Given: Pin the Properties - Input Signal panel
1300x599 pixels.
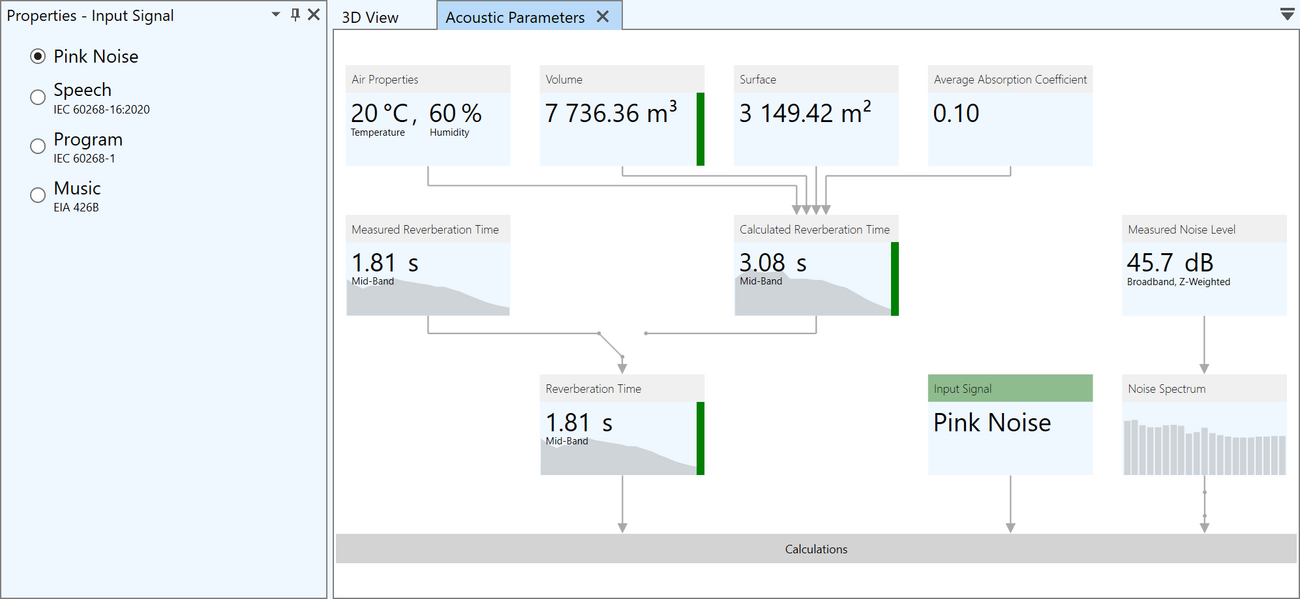Looking at the screenshot, I should pyautogui.click(x=295, y=15).
